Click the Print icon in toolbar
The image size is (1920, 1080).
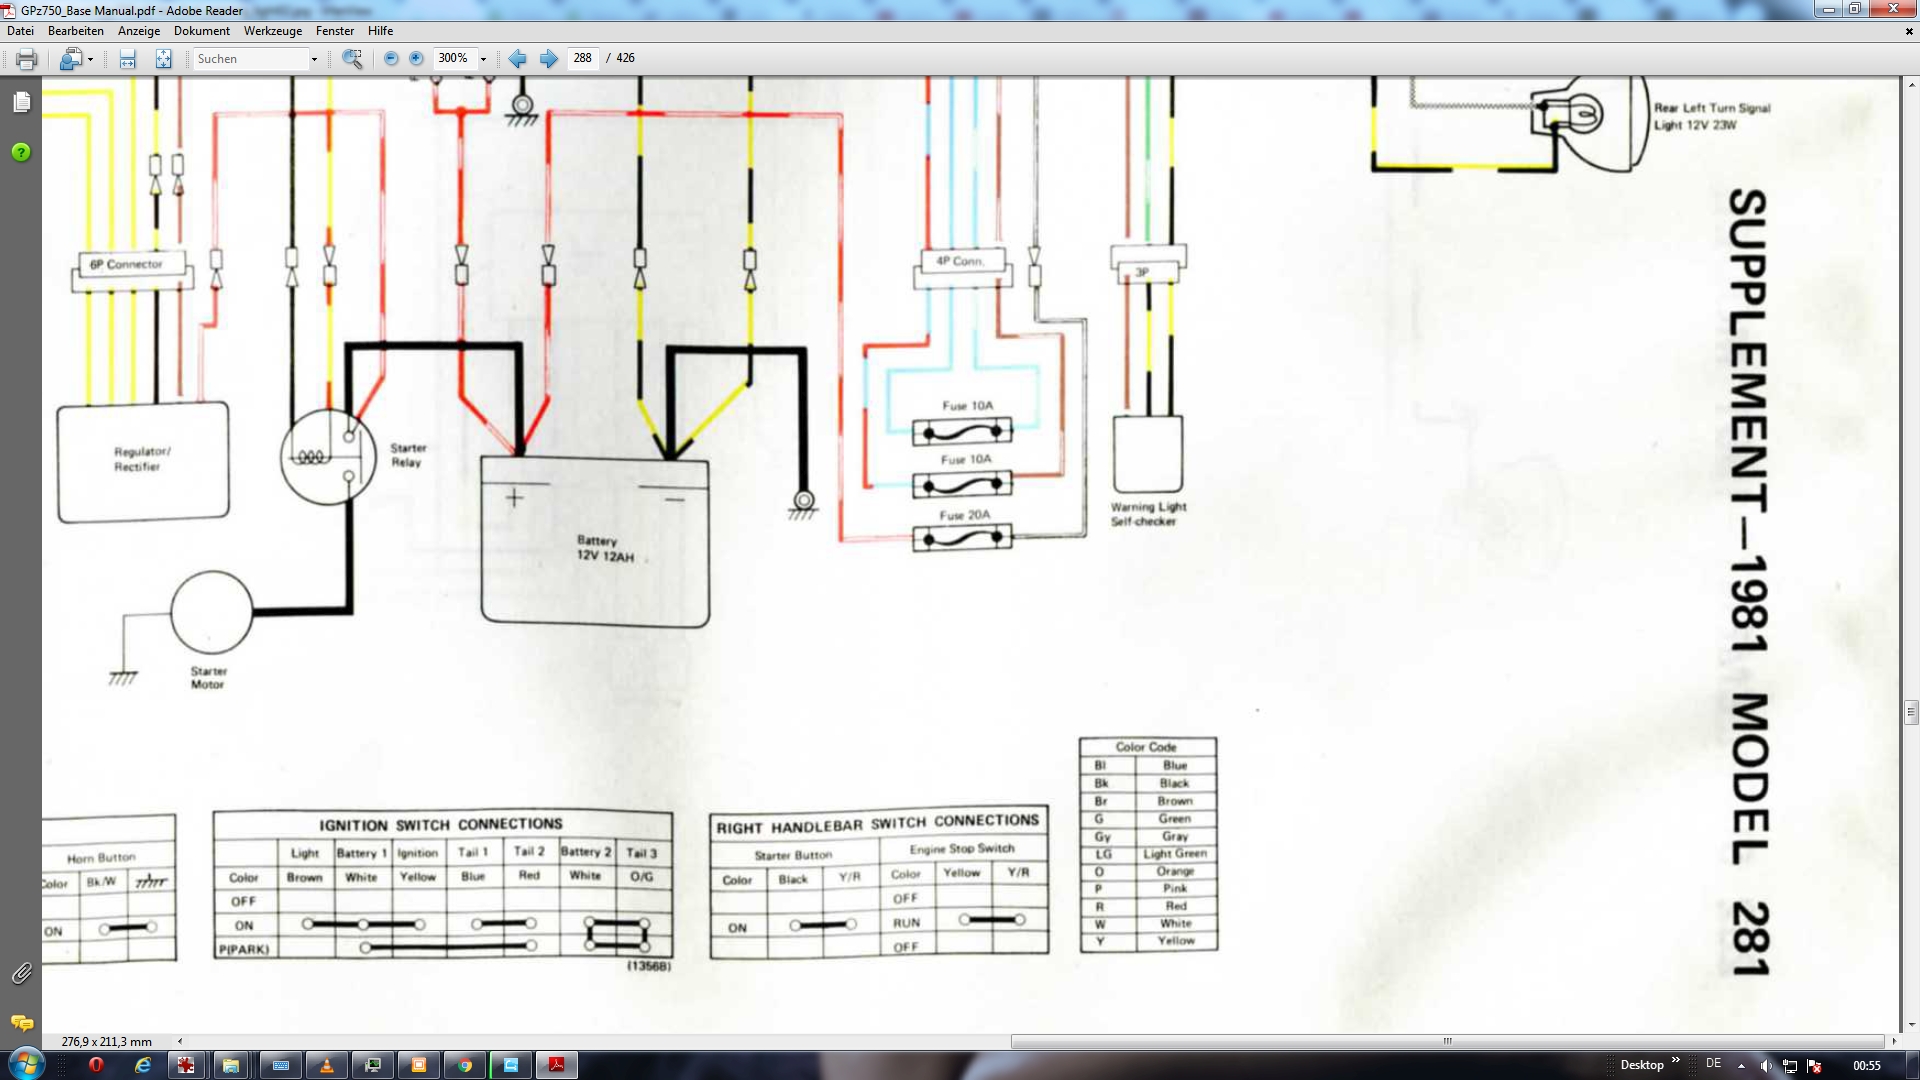(27, 59)
